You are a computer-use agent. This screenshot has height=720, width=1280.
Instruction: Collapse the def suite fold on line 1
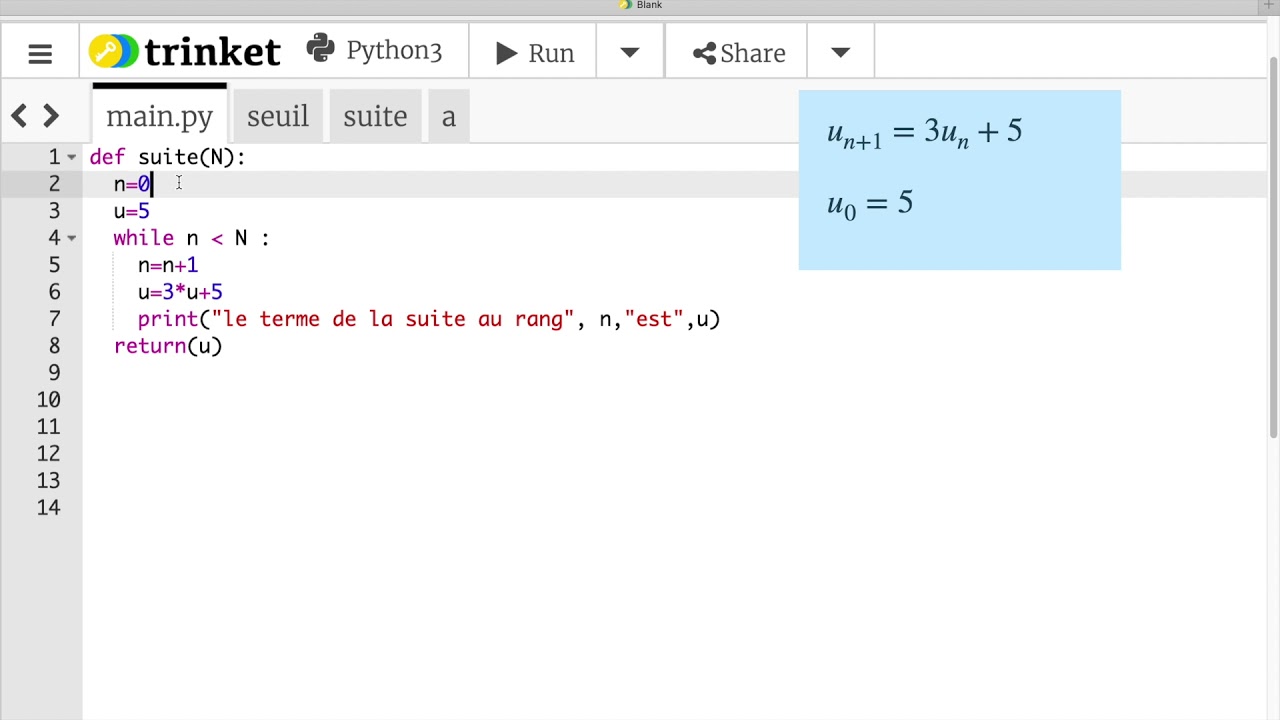pyautogui.click(x=72, y=157)
